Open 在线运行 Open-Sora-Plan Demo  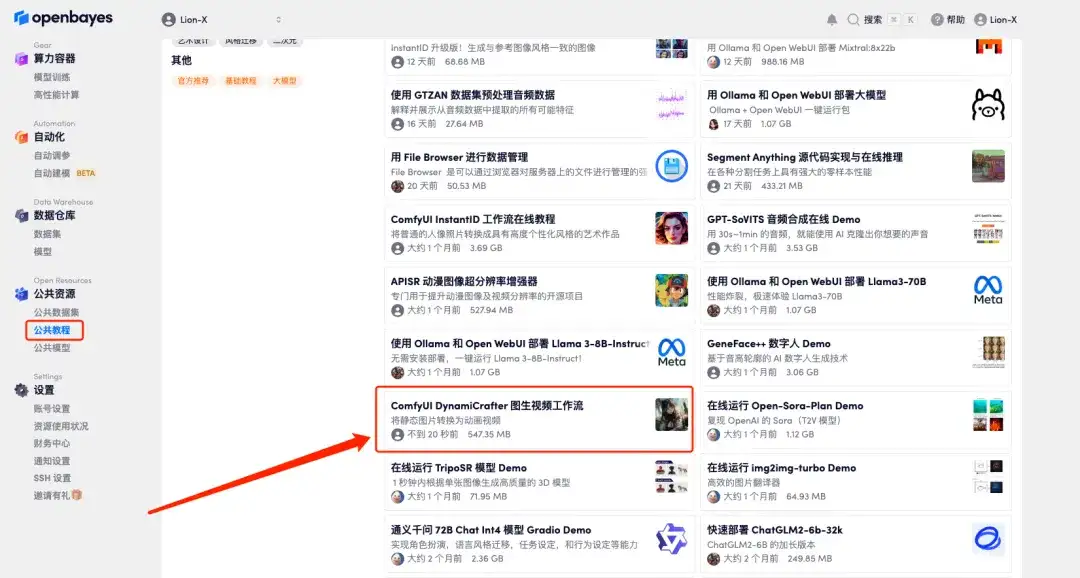[785, 406]
